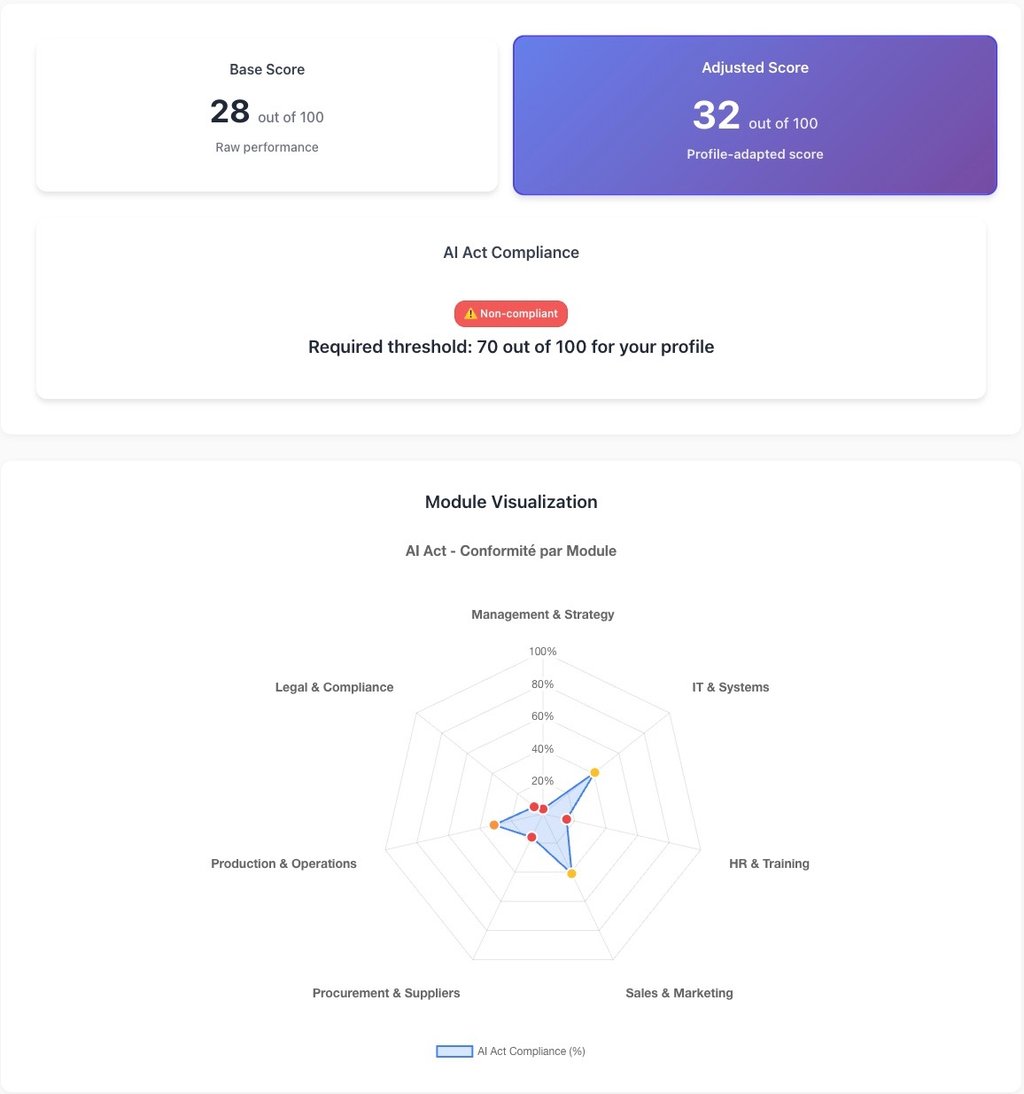Click the Module Visualization heading
This screenshot has height=1094, width=1024.
(511, 502)
